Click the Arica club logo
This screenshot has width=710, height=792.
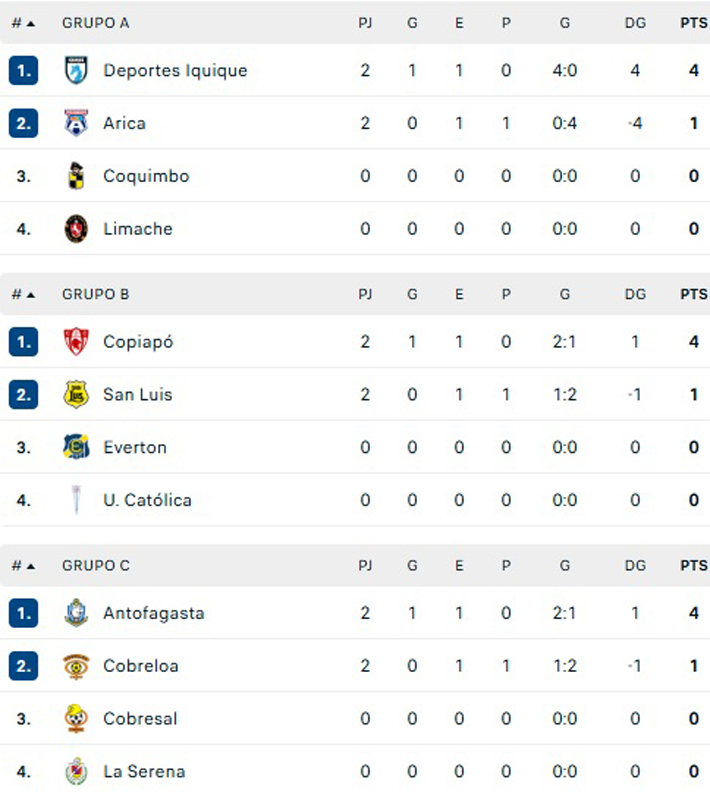[76, 124]
